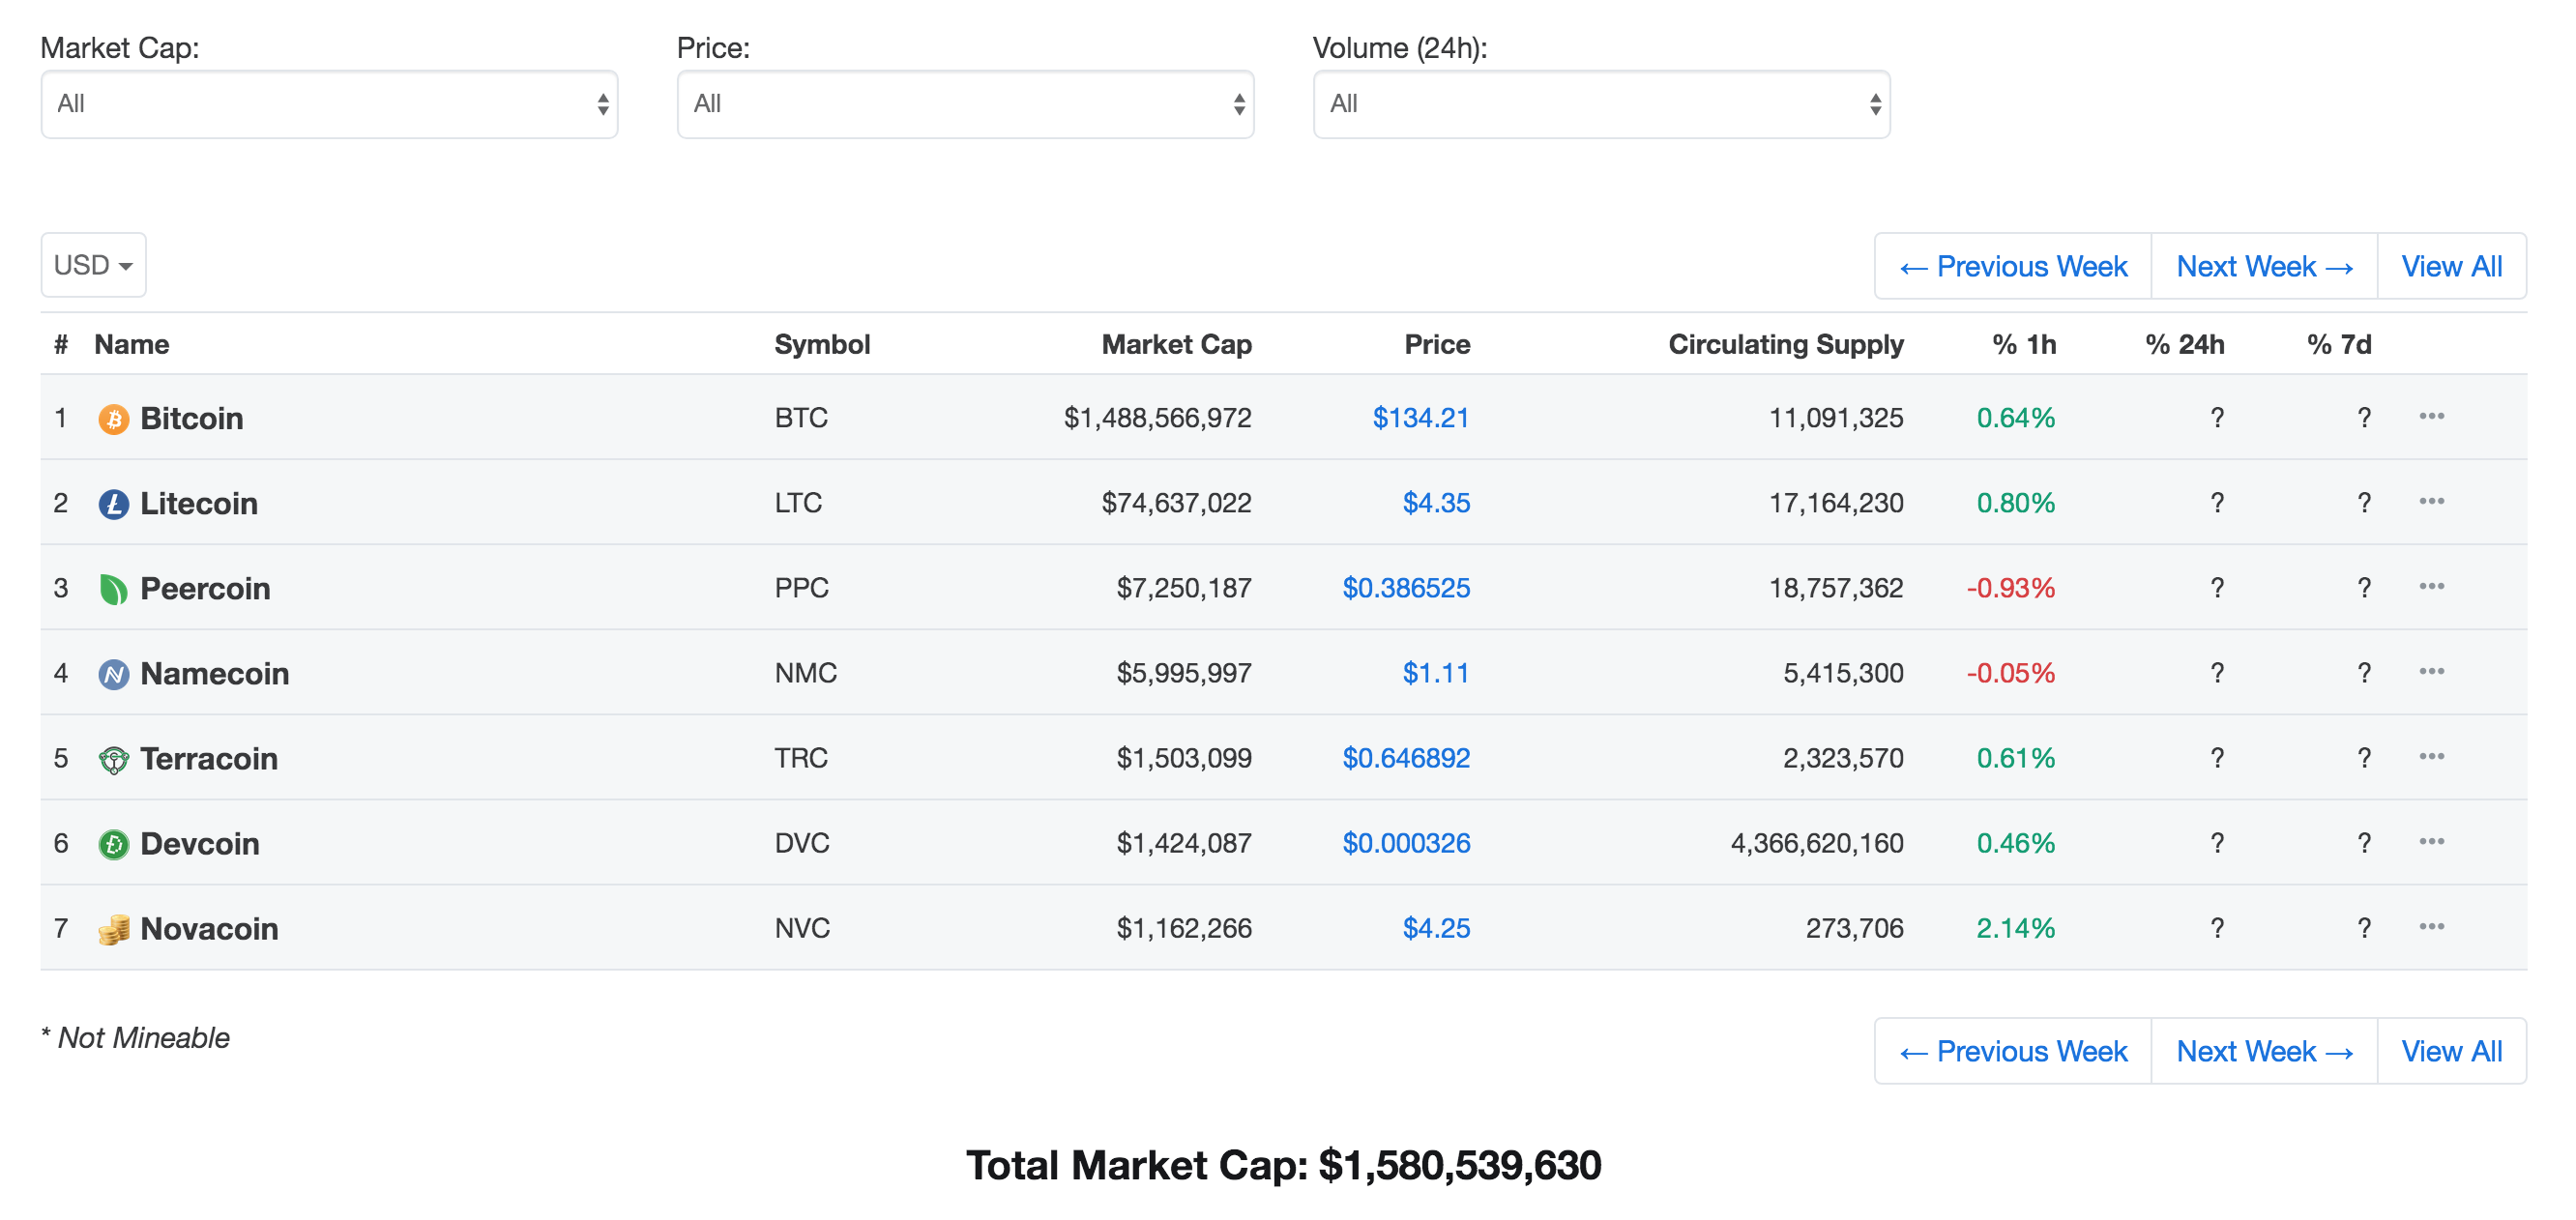Click Bitcoin market cap $1,488,566,972
This screenshot has width=2576, height=1220.
(x=1157, y=418)
